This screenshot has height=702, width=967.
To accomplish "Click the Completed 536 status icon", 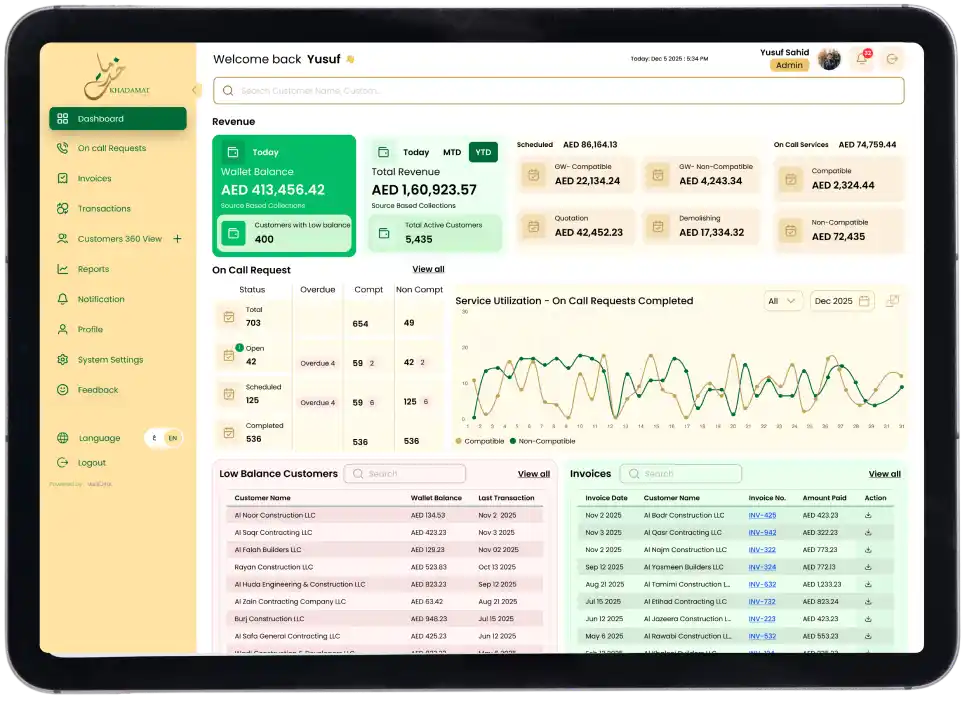I will pos(229,433).
